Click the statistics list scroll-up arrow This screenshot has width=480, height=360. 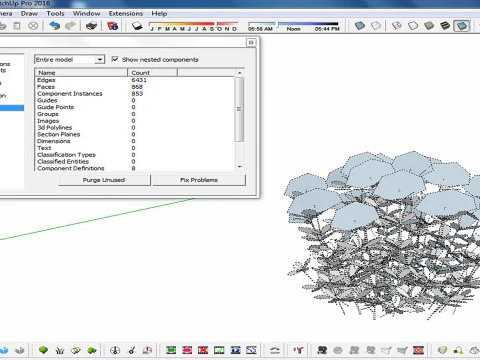(239, 73)
